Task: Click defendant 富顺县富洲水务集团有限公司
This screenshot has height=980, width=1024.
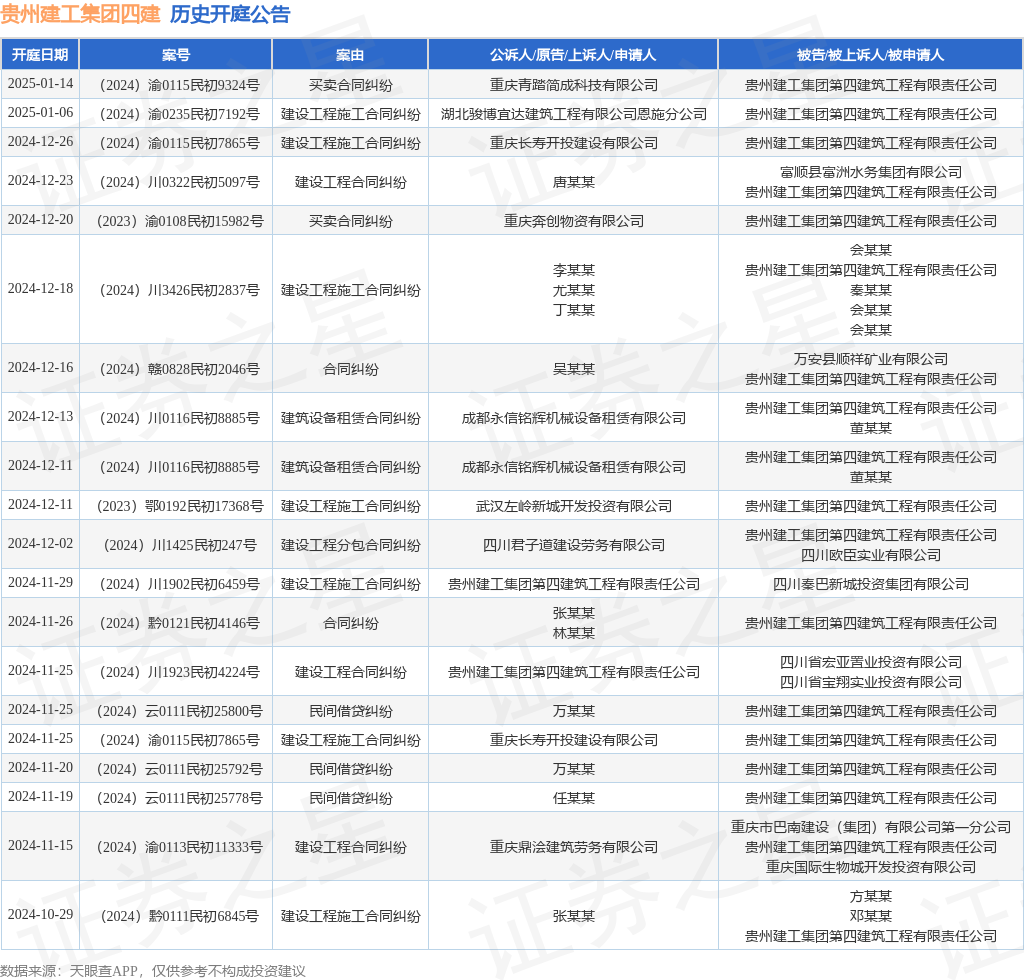Action: click(x=871, y=172)
